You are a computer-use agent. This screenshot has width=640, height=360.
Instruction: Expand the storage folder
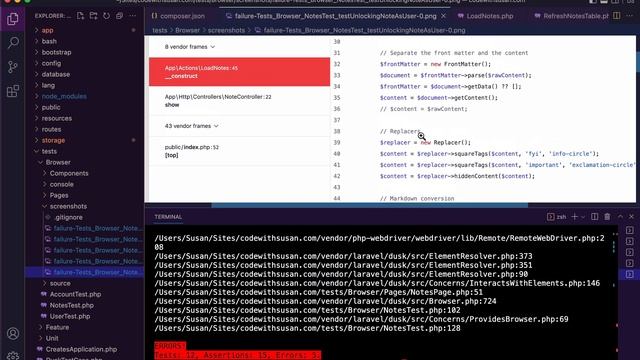coord(53,140)
